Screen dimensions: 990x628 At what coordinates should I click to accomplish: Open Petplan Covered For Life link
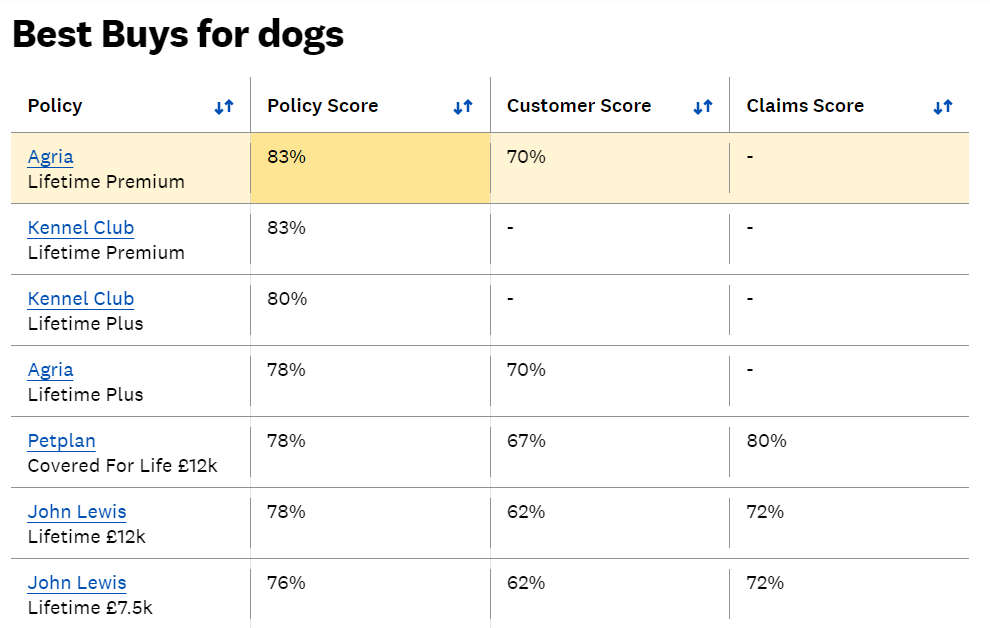coord(62,441)
